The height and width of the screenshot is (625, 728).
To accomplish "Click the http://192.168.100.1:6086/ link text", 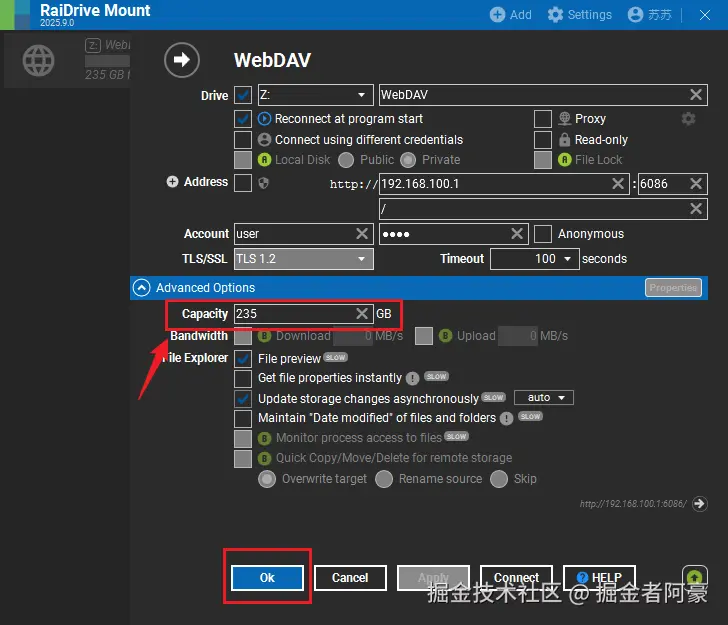I will tap(633, 504).
